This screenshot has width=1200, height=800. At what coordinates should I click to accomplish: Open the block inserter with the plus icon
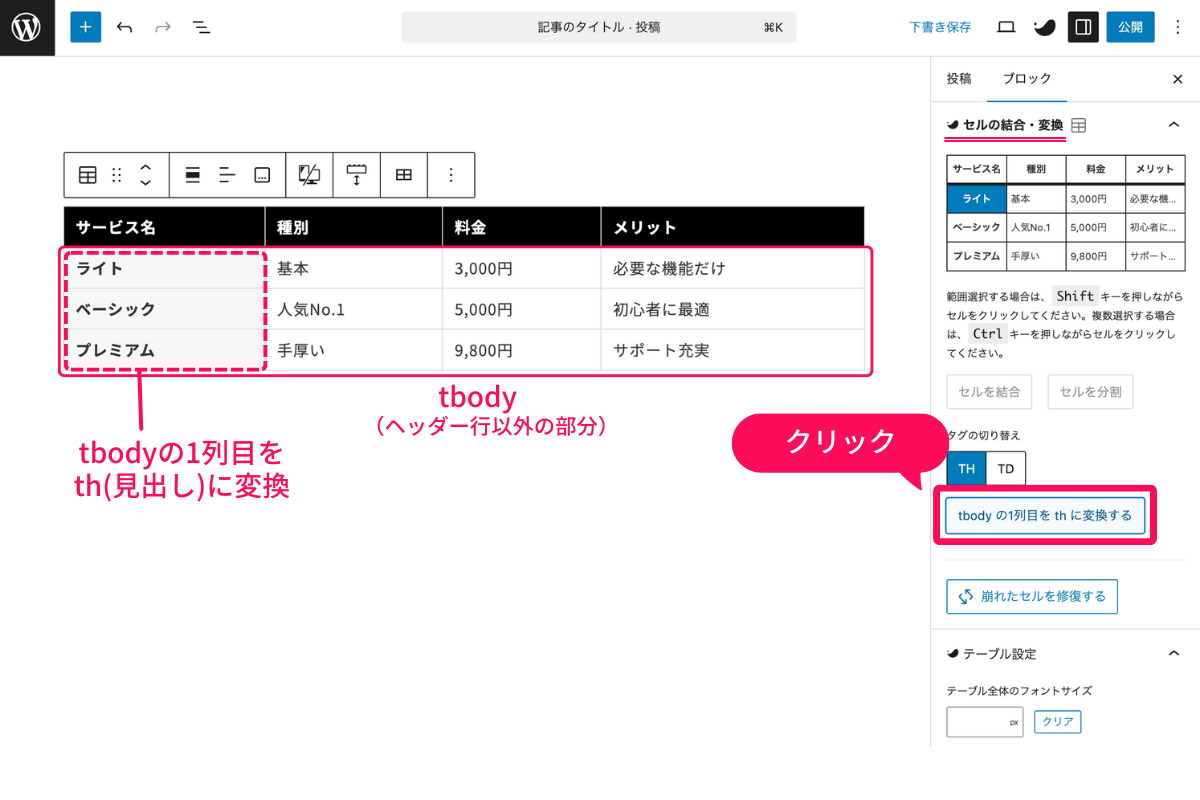click(85, 27)
